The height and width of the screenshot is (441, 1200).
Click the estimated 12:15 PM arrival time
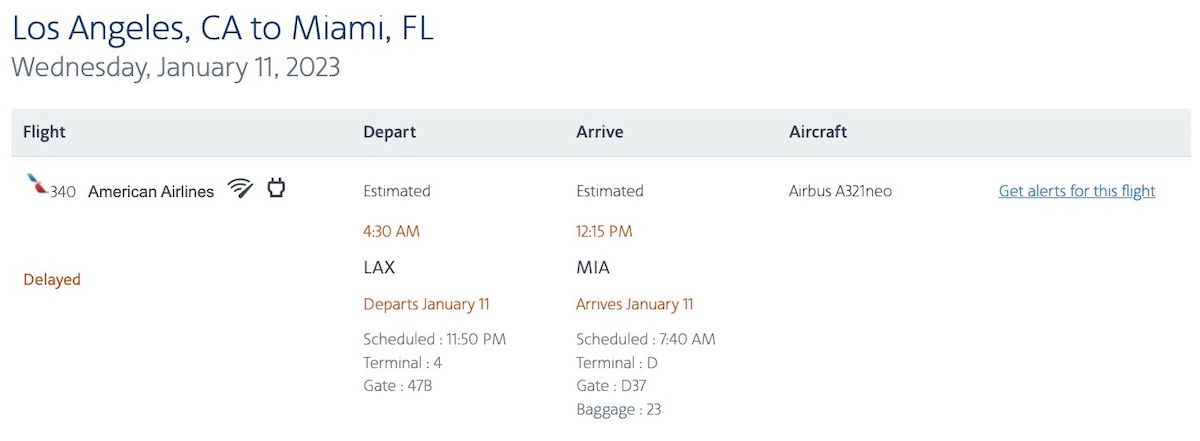(x=605, y=232)
